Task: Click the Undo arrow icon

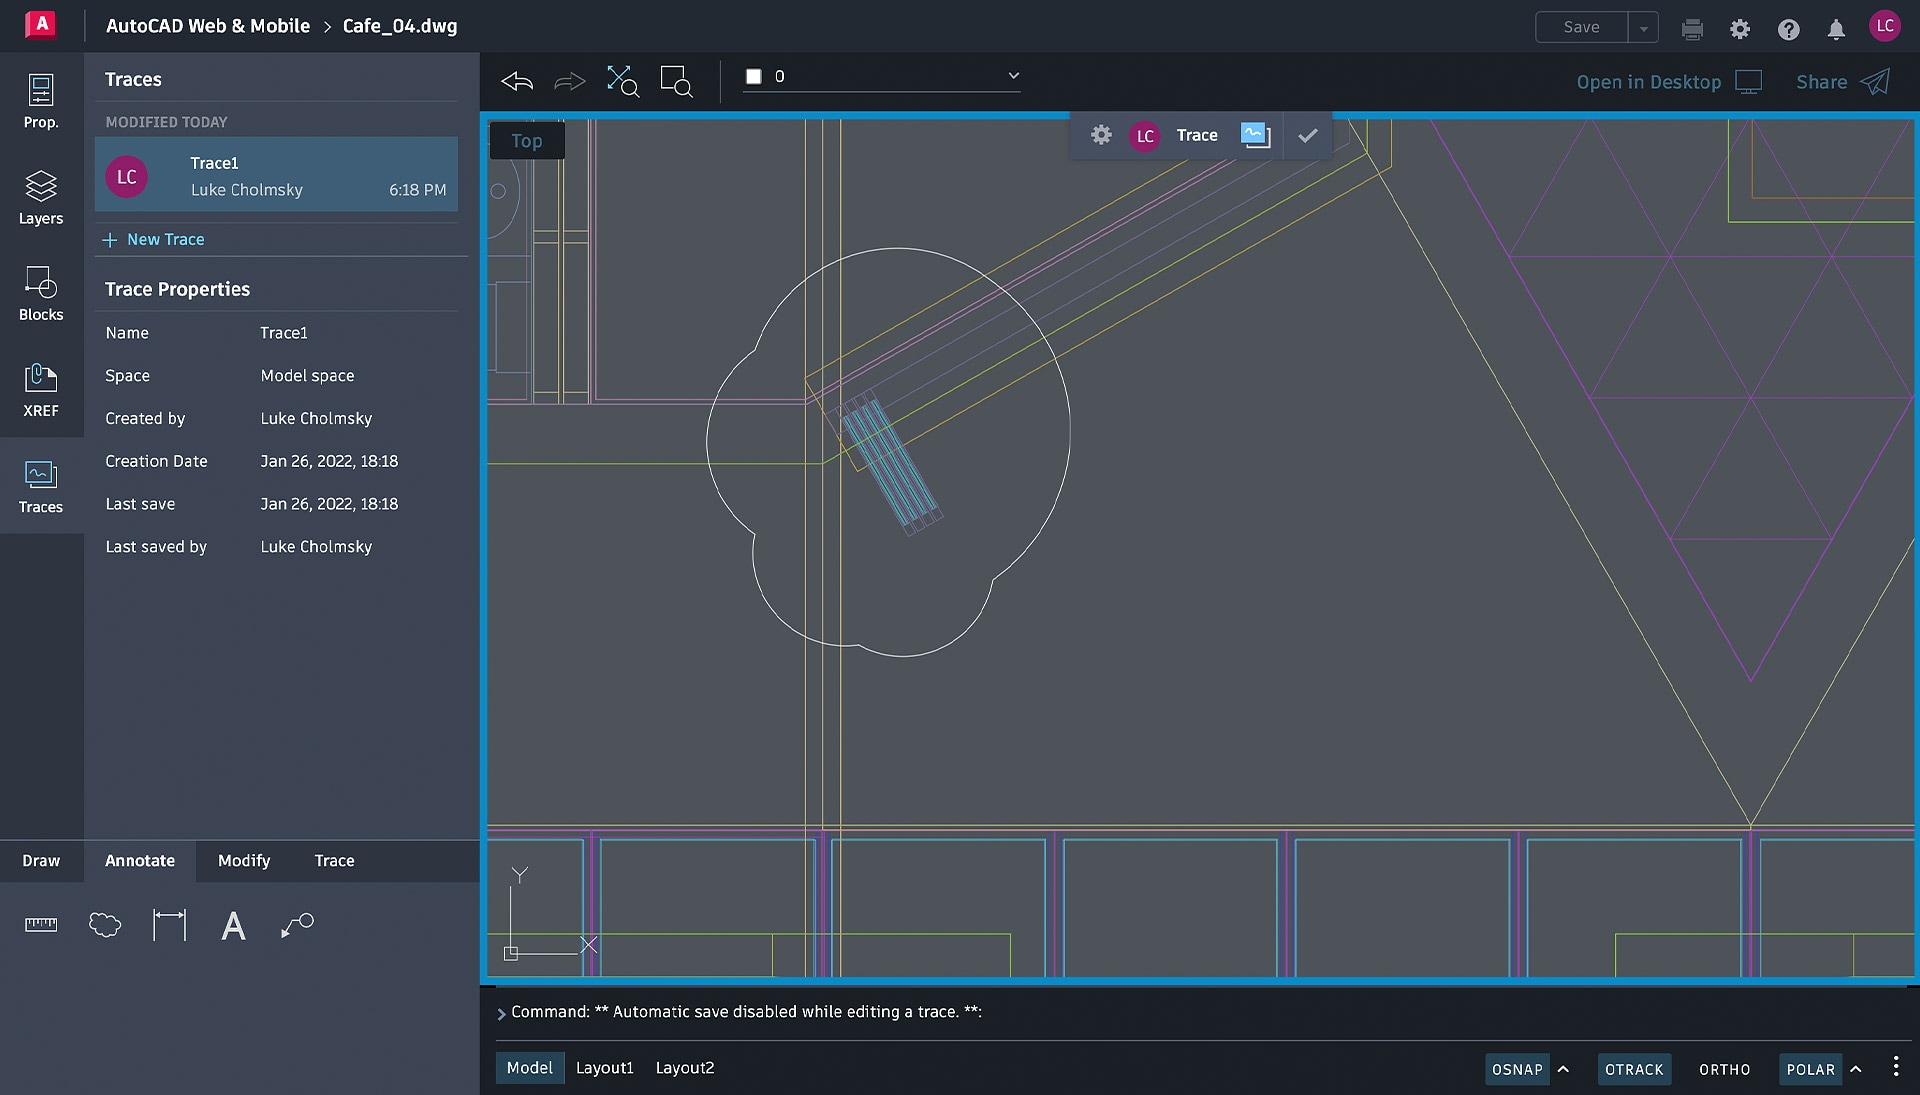Action: (x=517, y=82)
